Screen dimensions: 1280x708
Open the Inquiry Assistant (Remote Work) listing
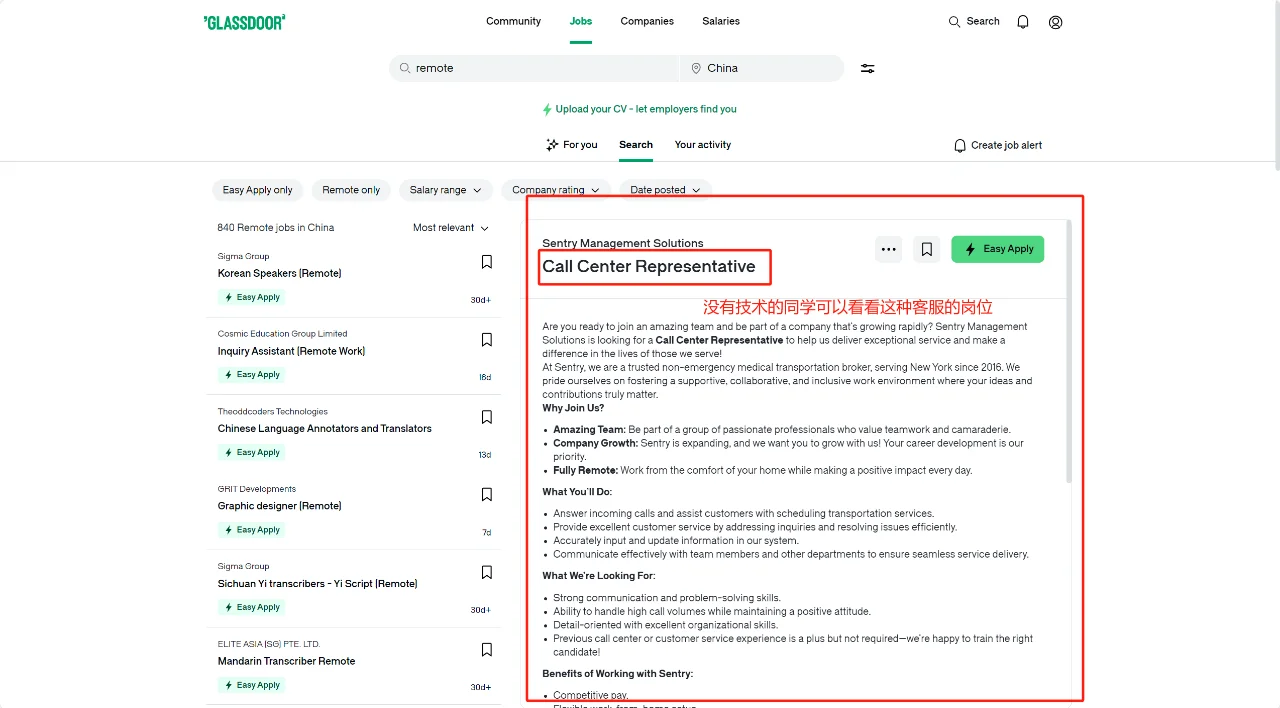291,351
